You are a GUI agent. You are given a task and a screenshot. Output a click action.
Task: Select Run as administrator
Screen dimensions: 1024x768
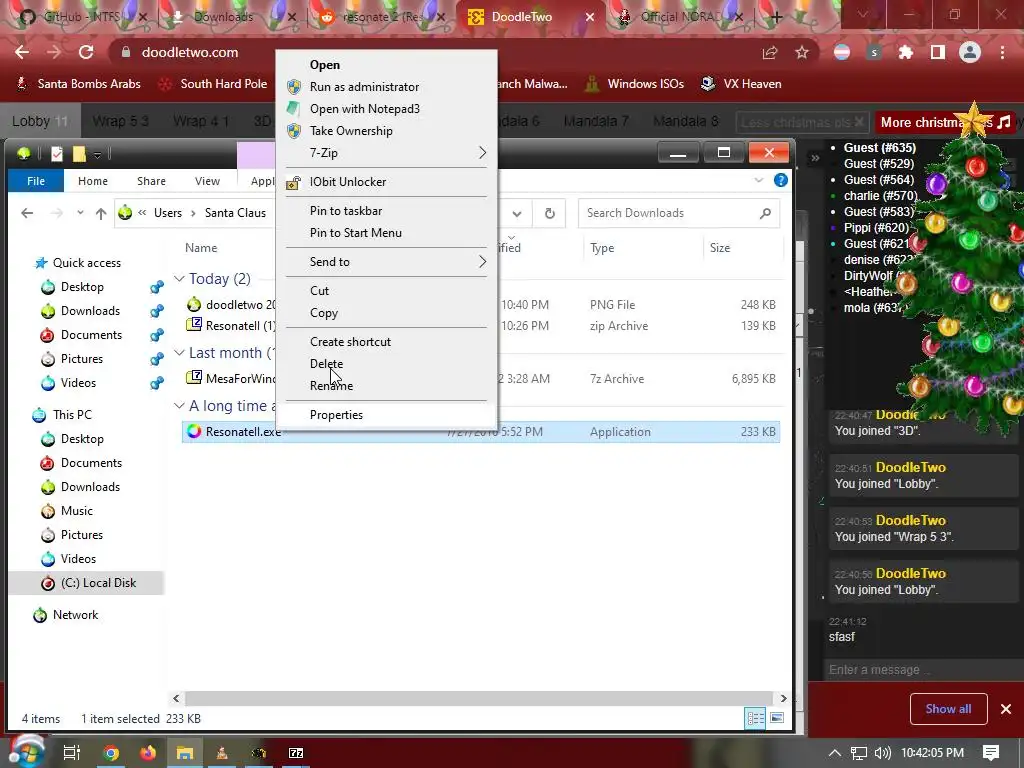tap(364, 87)
